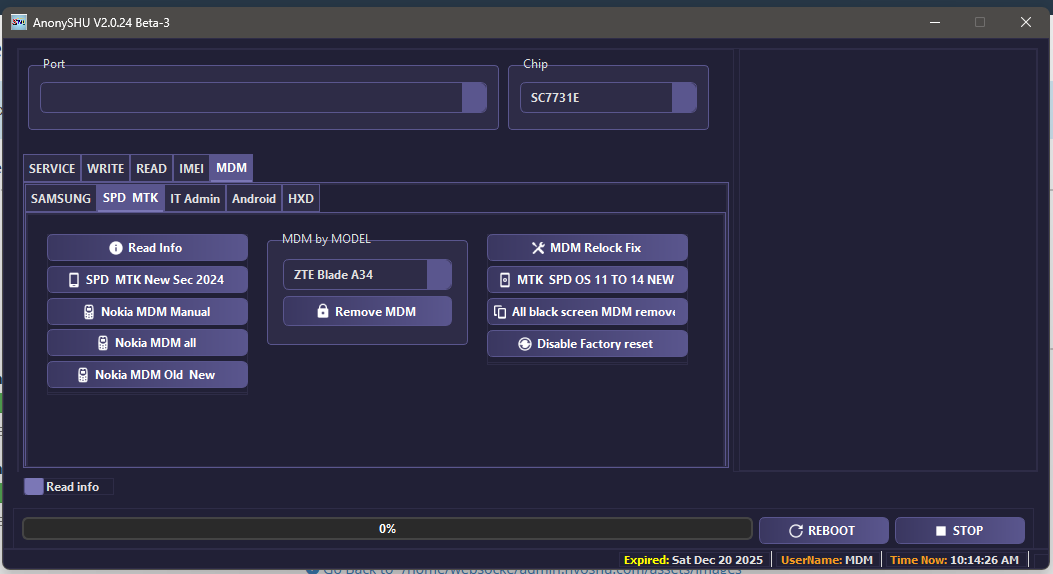Click the lock icon on Remove MDM
Image resolution: width=1053 pixels, height=574 pixels.
point(323,311)
